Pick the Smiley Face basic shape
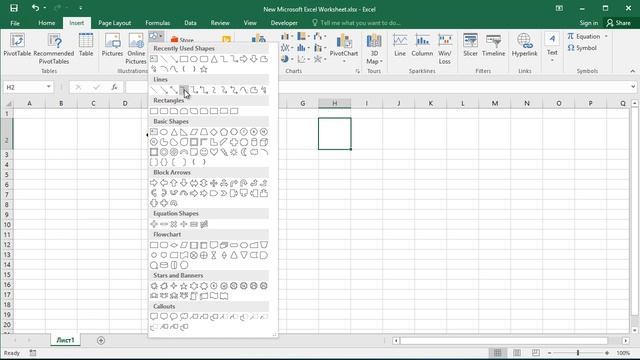640x360 pixels. point(204,152)
